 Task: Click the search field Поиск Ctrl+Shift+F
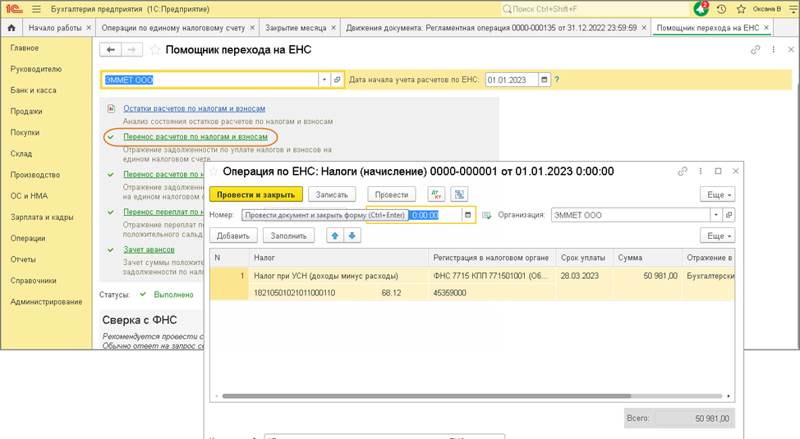594,9
